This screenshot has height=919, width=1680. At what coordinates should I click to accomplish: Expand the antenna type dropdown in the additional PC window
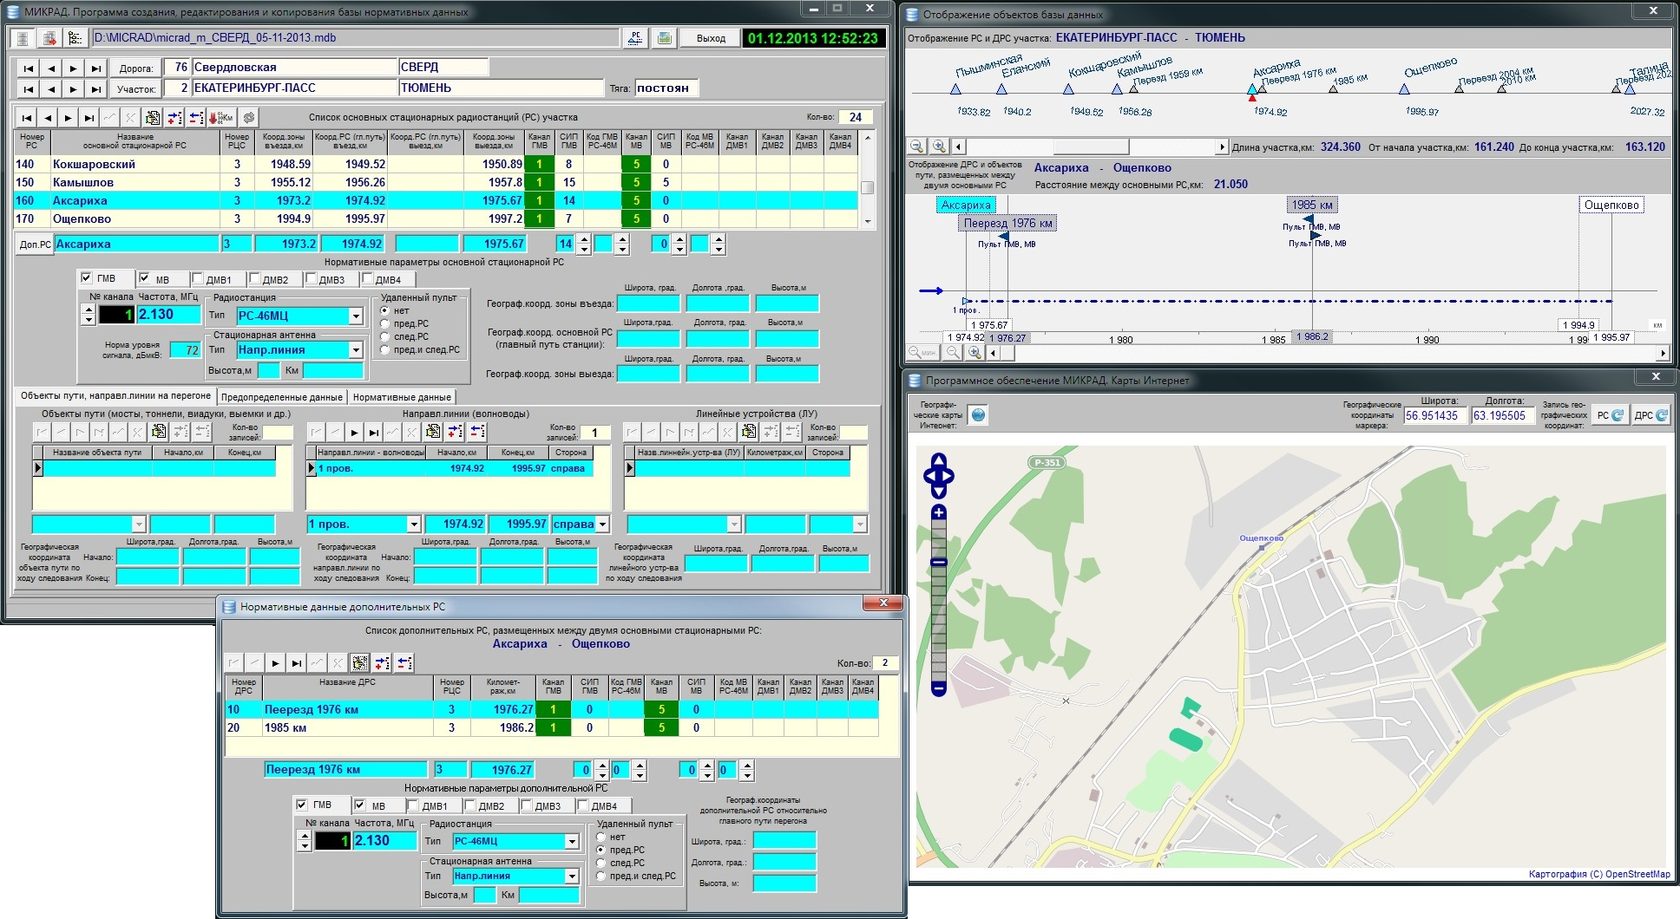571,876
